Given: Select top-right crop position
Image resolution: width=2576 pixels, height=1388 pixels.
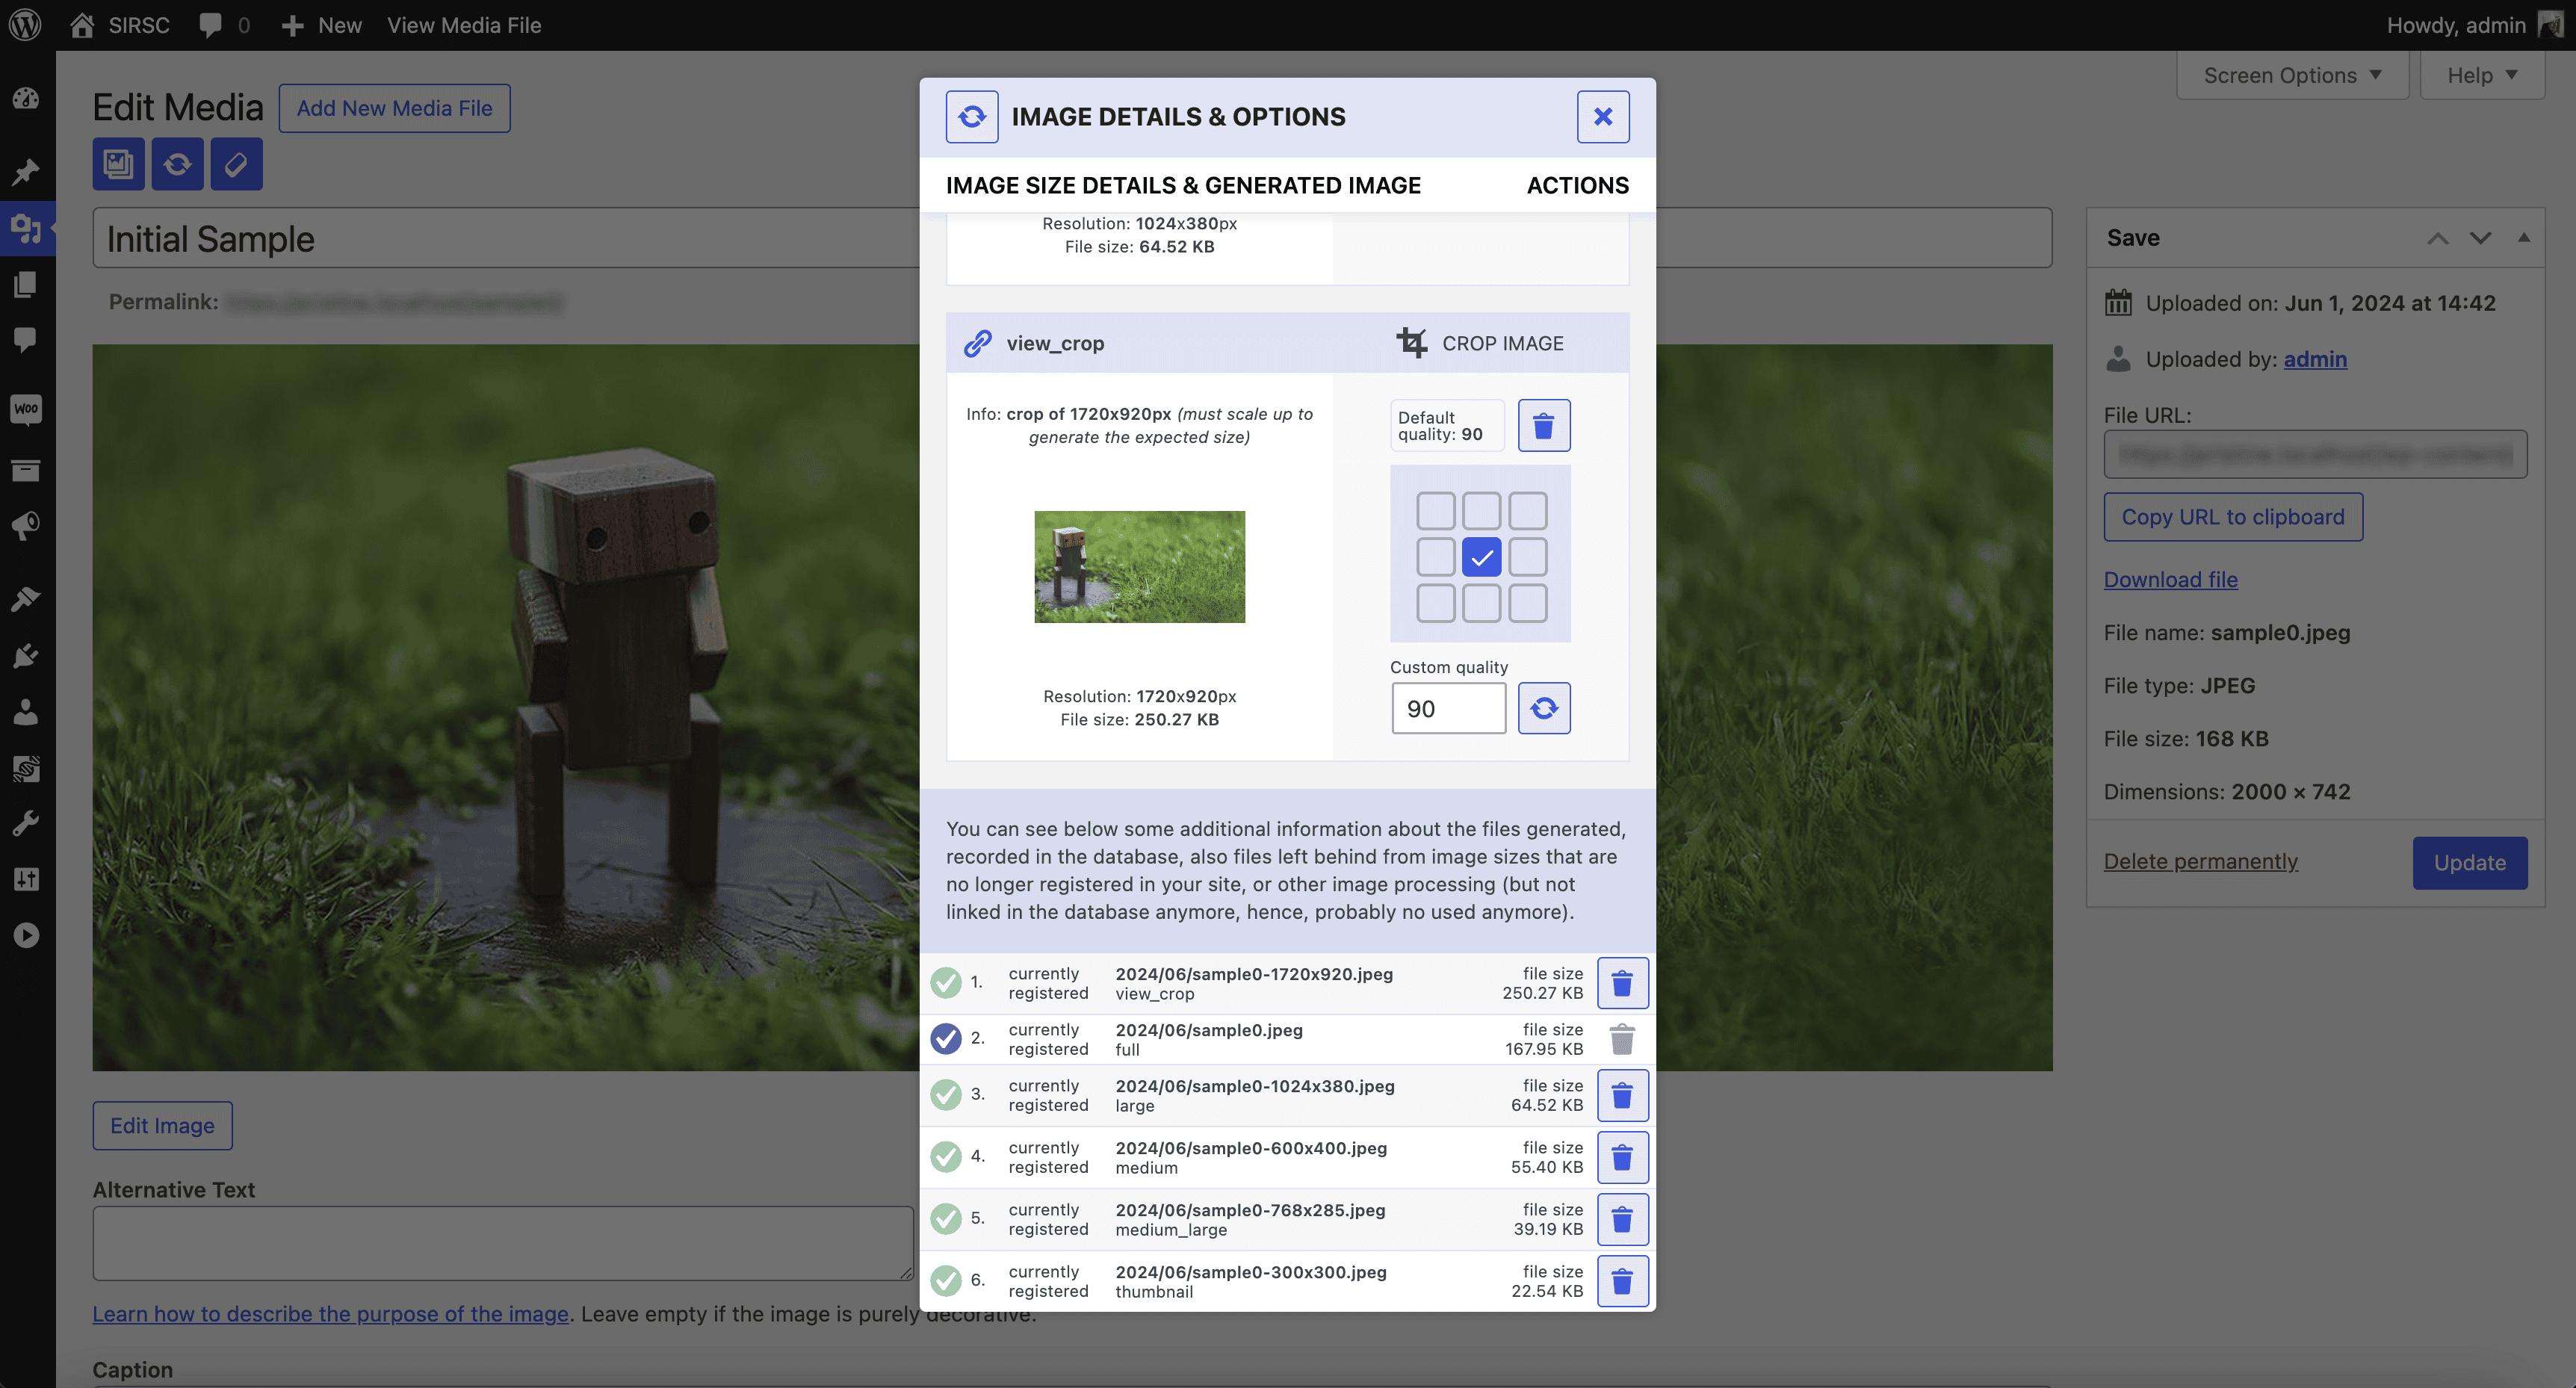Looking at the screenshot, I should pos(1528,511).
